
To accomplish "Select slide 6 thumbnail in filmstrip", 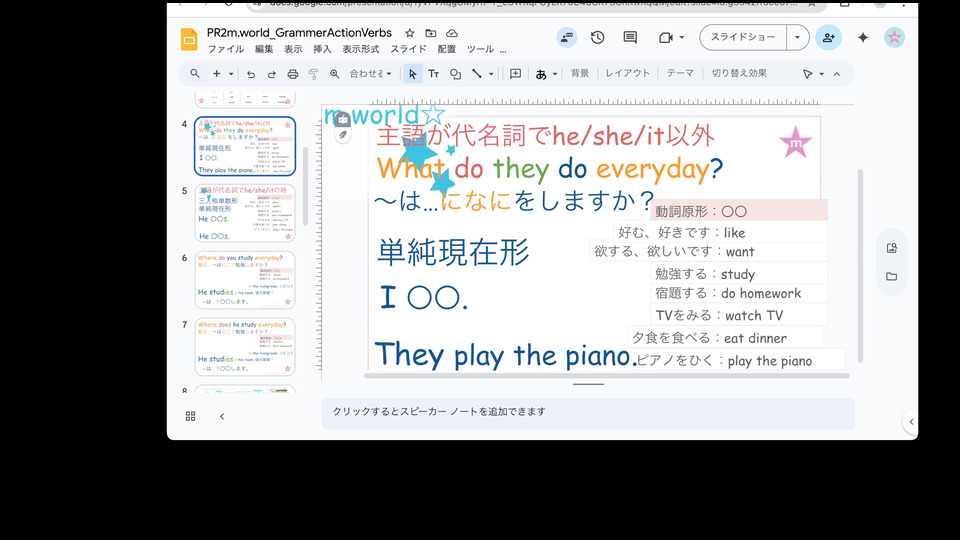I will coord(245,280).
